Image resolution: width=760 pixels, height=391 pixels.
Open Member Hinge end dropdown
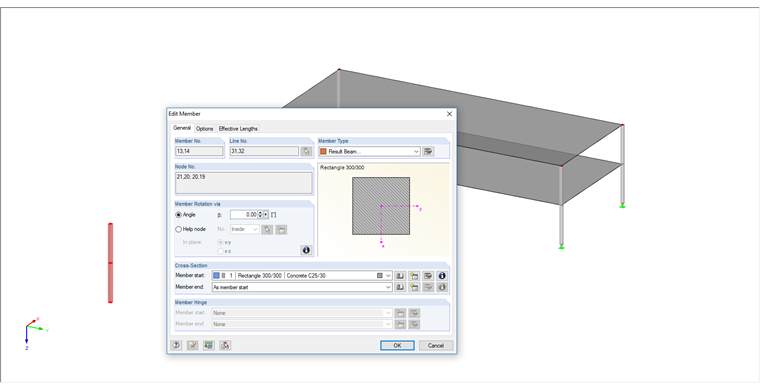[388, 324]
